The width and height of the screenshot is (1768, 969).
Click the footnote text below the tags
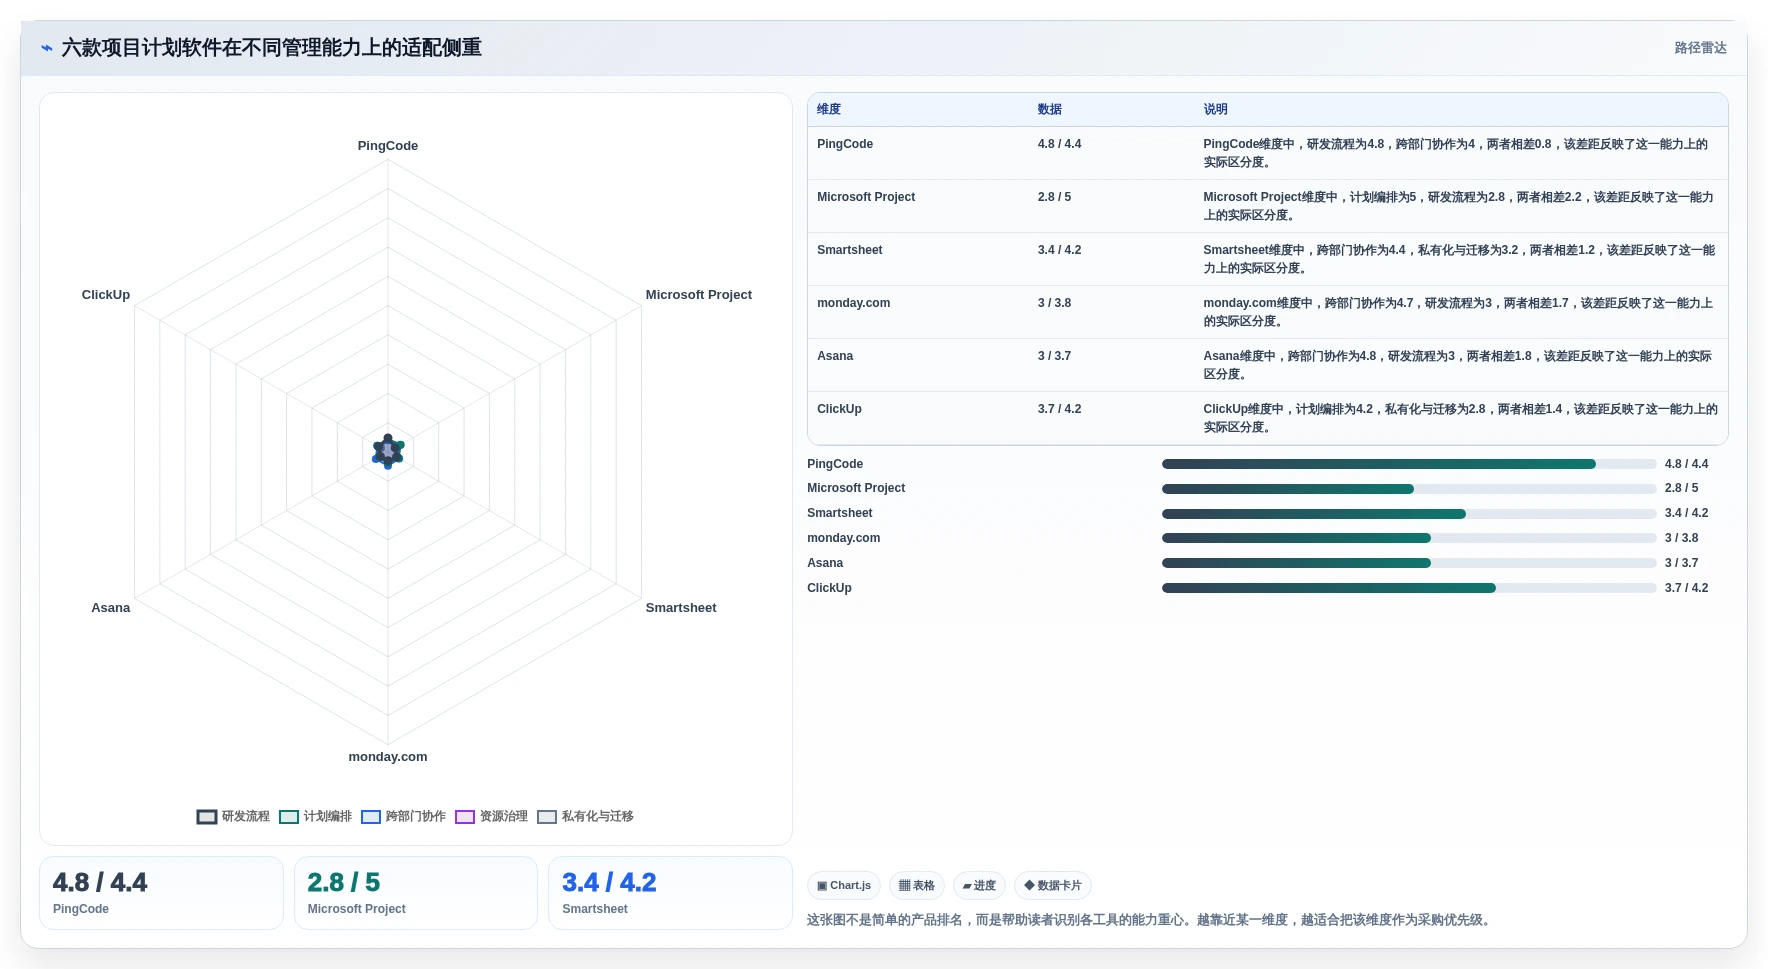point(1151,920)
